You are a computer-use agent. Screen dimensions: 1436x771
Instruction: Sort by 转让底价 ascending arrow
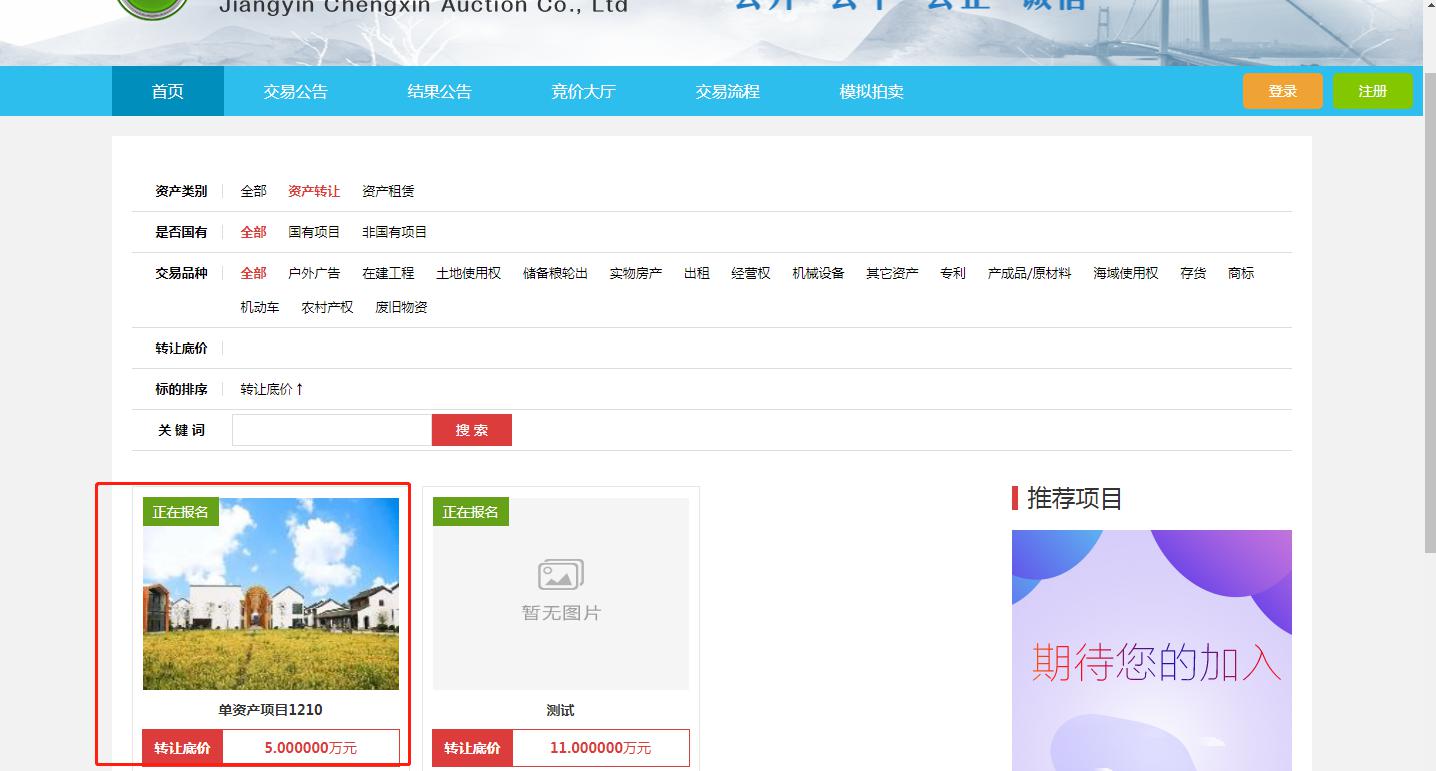coord(272,389)
